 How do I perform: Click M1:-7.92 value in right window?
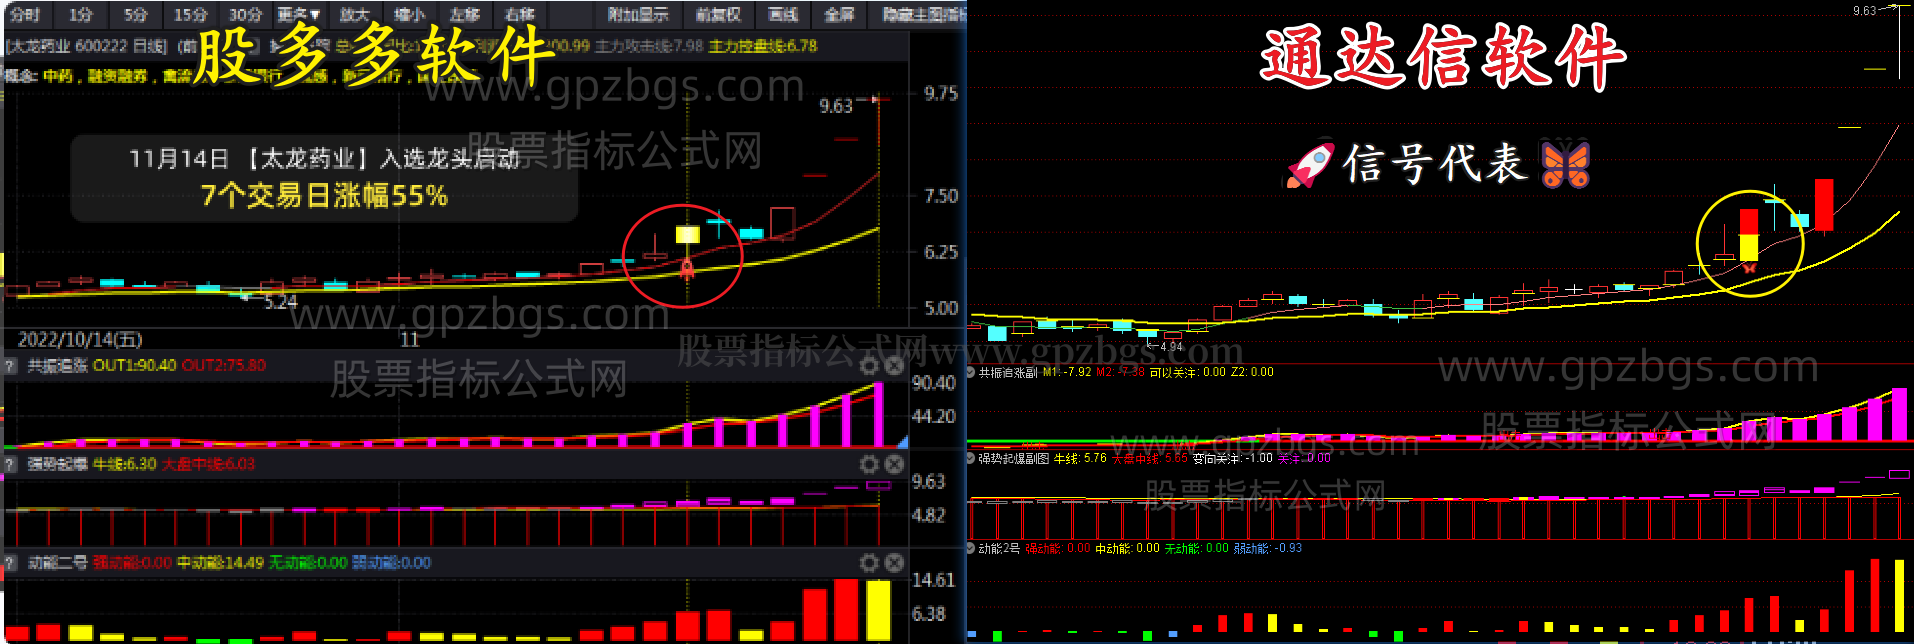(x=1067, y=372)
